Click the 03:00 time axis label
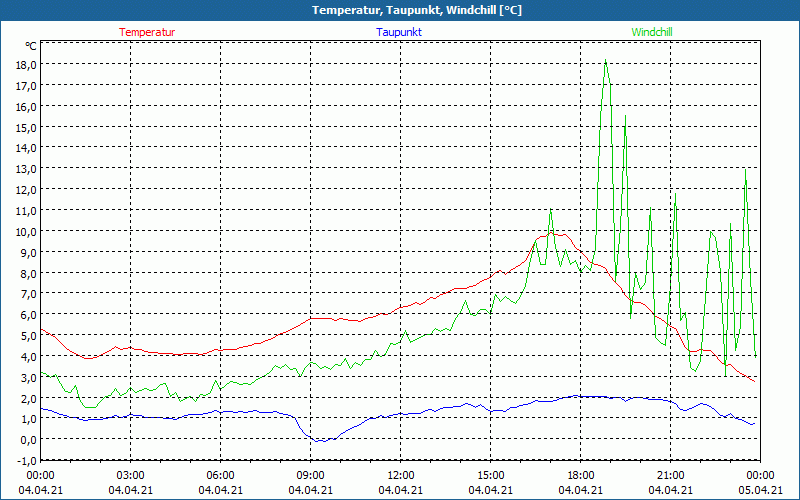Viewport: 800px width, 500px height. [131, 476]
